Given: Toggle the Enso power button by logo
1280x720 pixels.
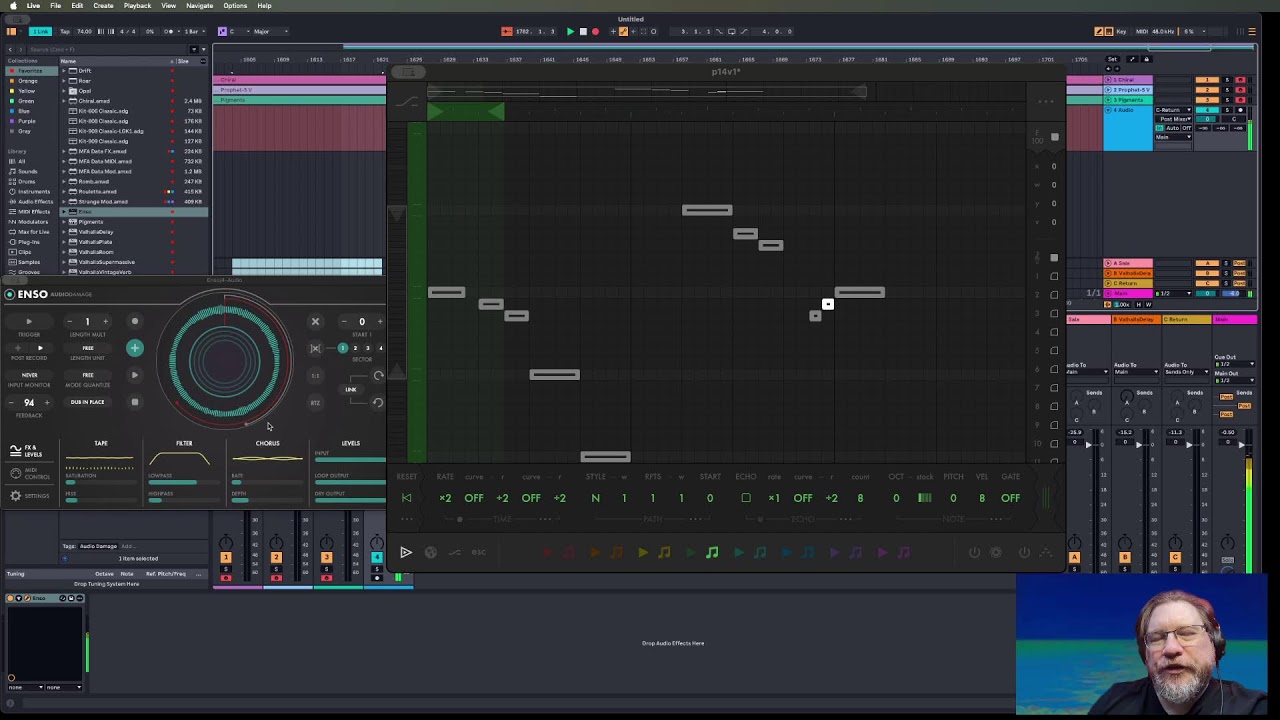Looking at the screenshot, I should coord(9,294).
